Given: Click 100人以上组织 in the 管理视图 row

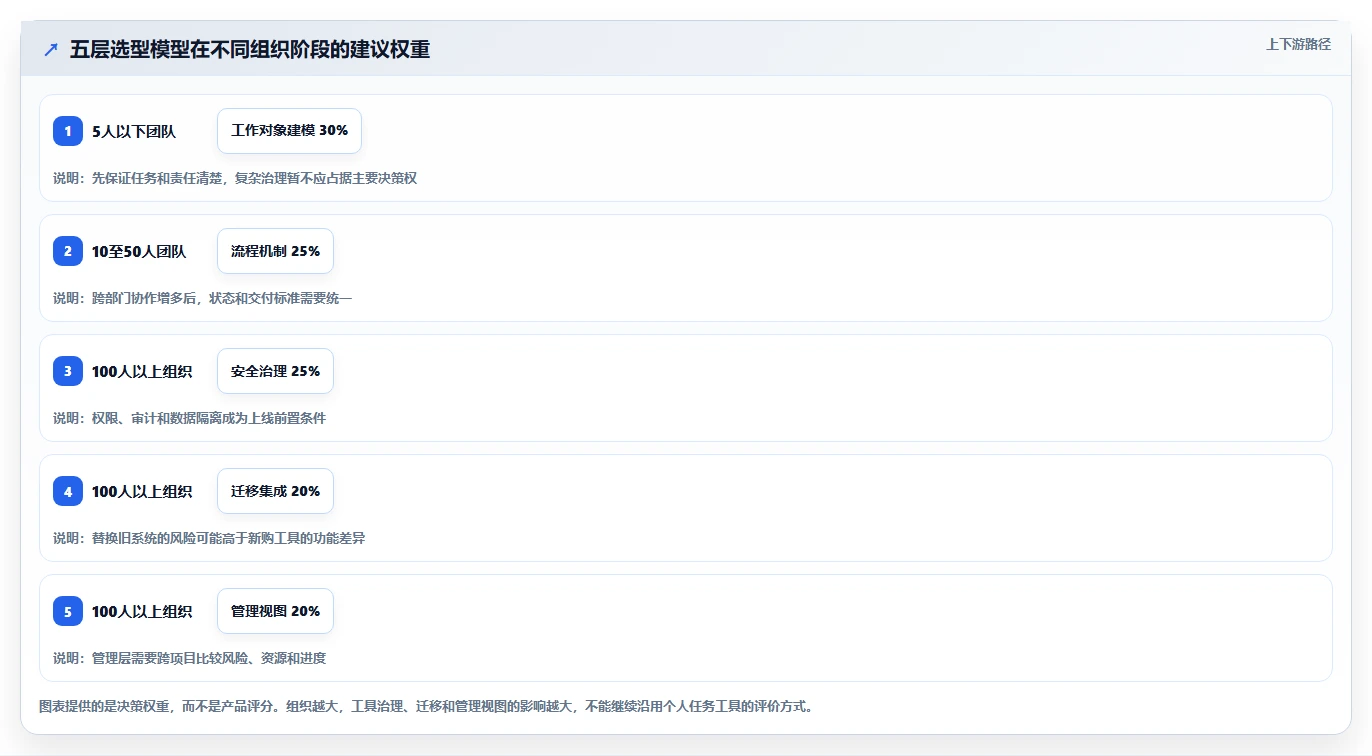Looking at the screenshot, I should [142, 611].
